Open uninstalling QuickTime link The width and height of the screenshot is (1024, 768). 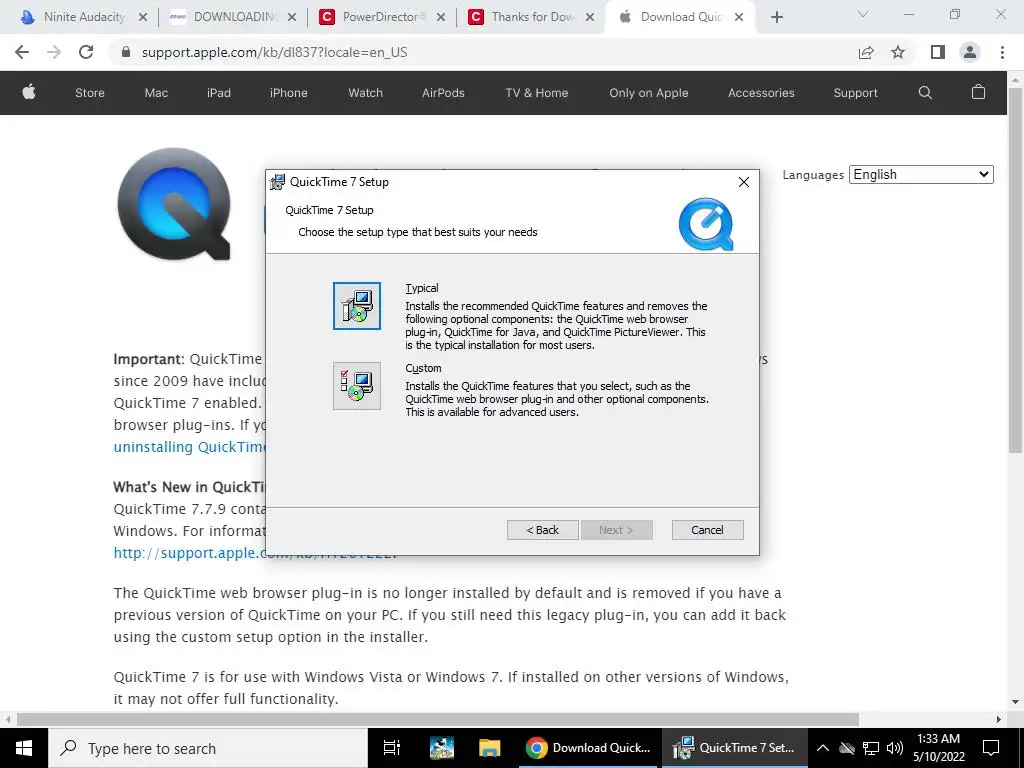(189, 447)
